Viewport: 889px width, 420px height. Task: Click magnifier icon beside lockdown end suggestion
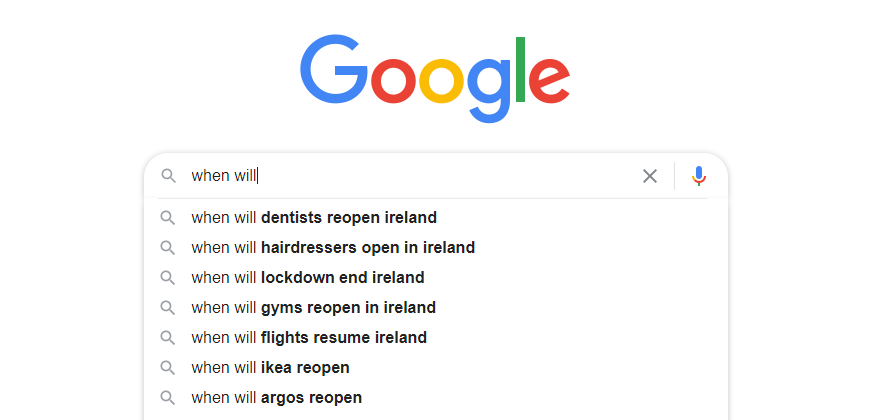tap(167, 278)
